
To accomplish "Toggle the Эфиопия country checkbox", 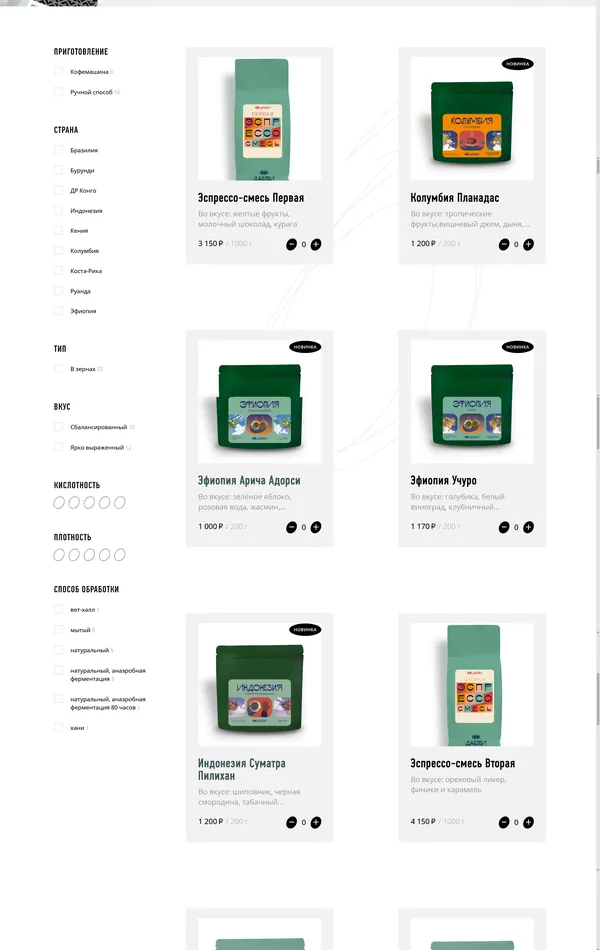I will (x=58, y=311).
